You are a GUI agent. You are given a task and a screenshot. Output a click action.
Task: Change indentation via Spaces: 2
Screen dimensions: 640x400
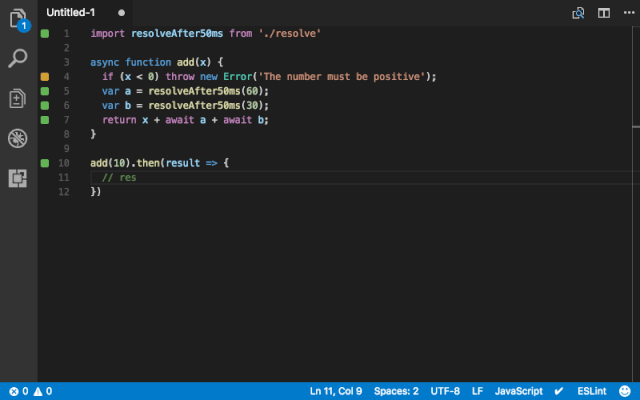point(396,391)
